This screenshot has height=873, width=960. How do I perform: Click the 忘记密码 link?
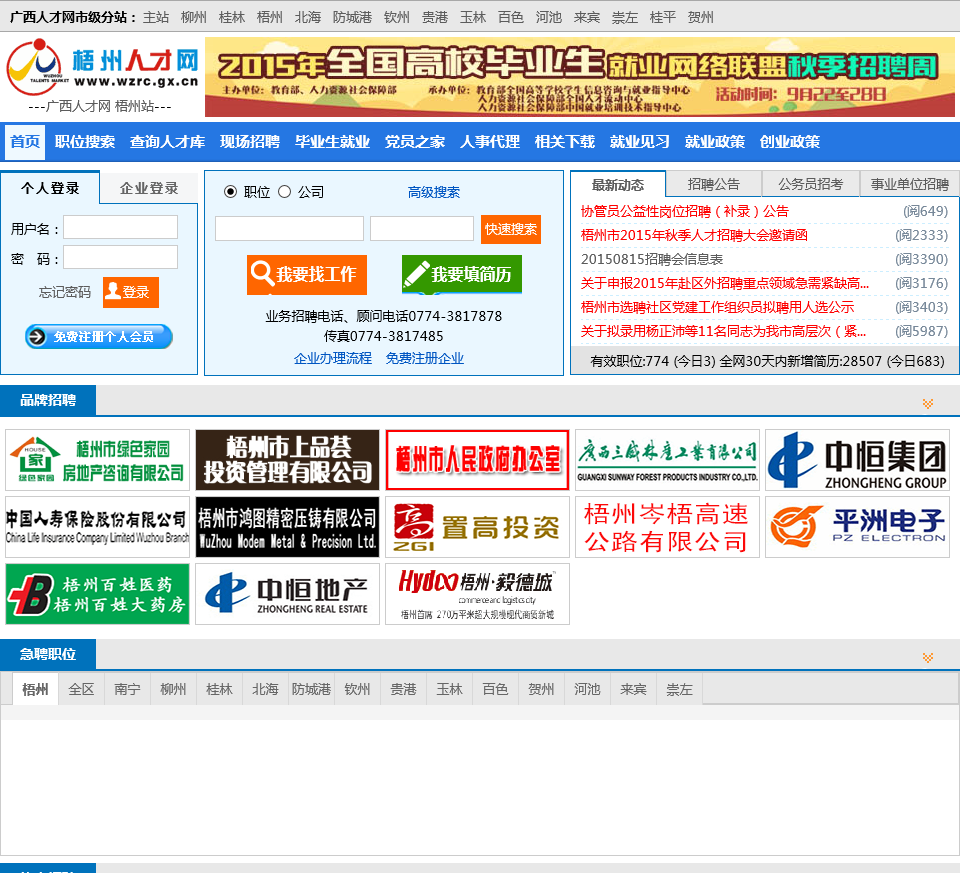[65, 292]
